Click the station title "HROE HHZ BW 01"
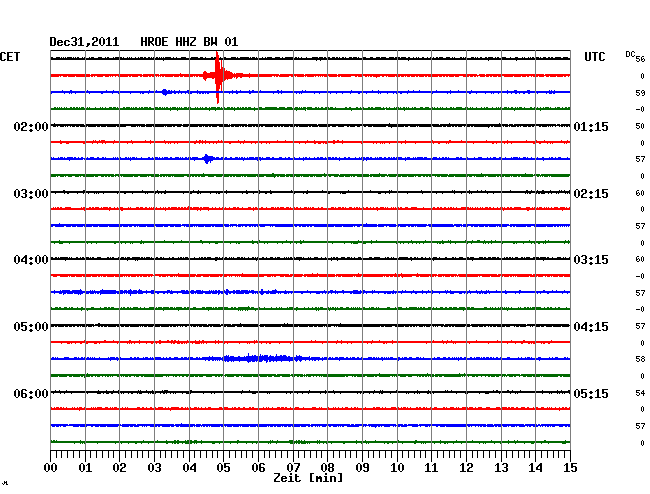This screenshot has height=494, width=650. click(189, 42)
